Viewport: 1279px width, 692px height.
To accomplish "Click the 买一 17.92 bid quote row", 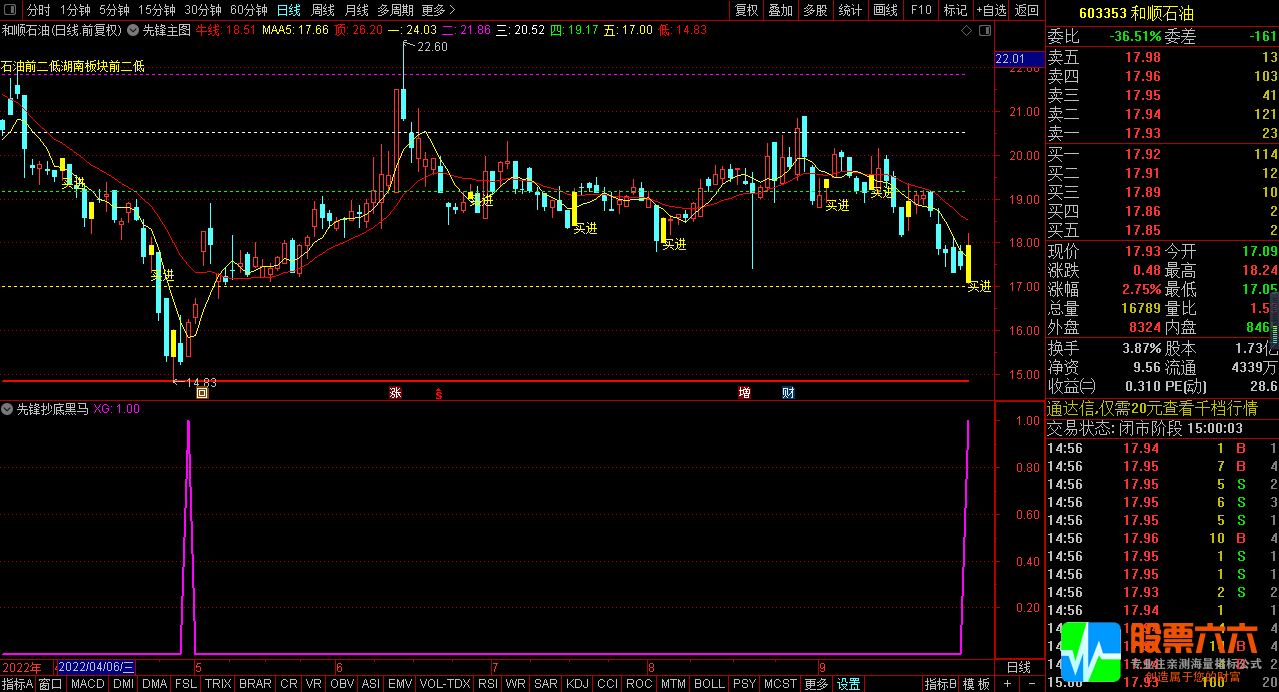I will tap(1162, 154).
